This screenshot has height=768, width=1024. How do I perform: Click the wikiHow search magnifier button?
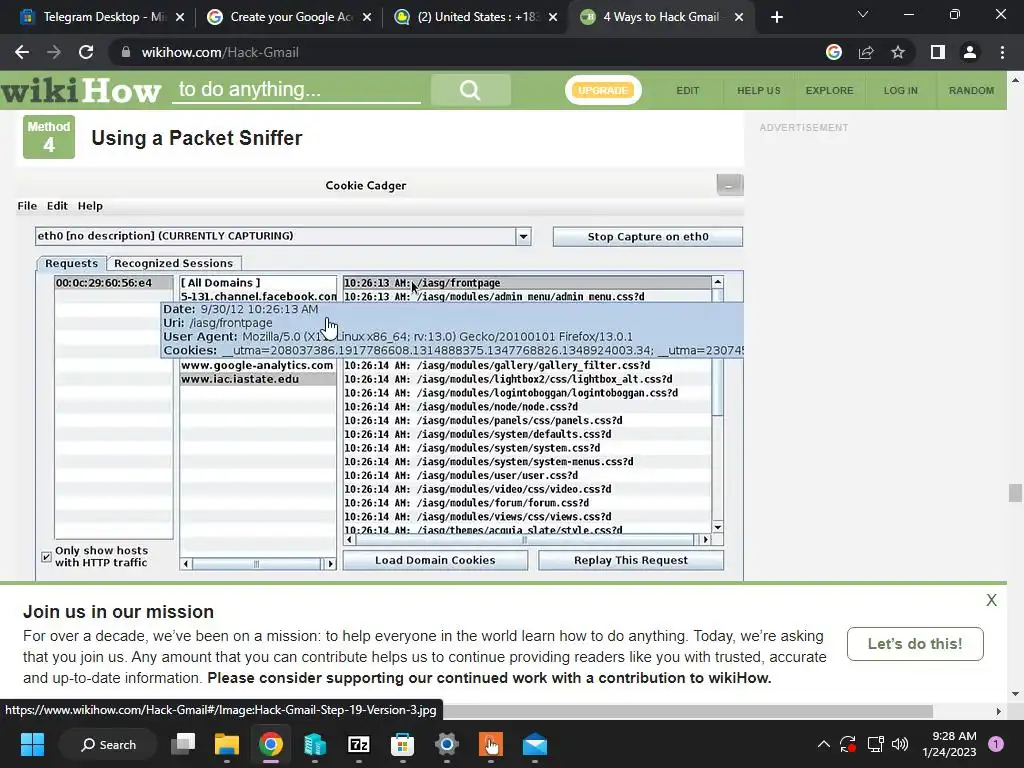[x=470, y=90]
